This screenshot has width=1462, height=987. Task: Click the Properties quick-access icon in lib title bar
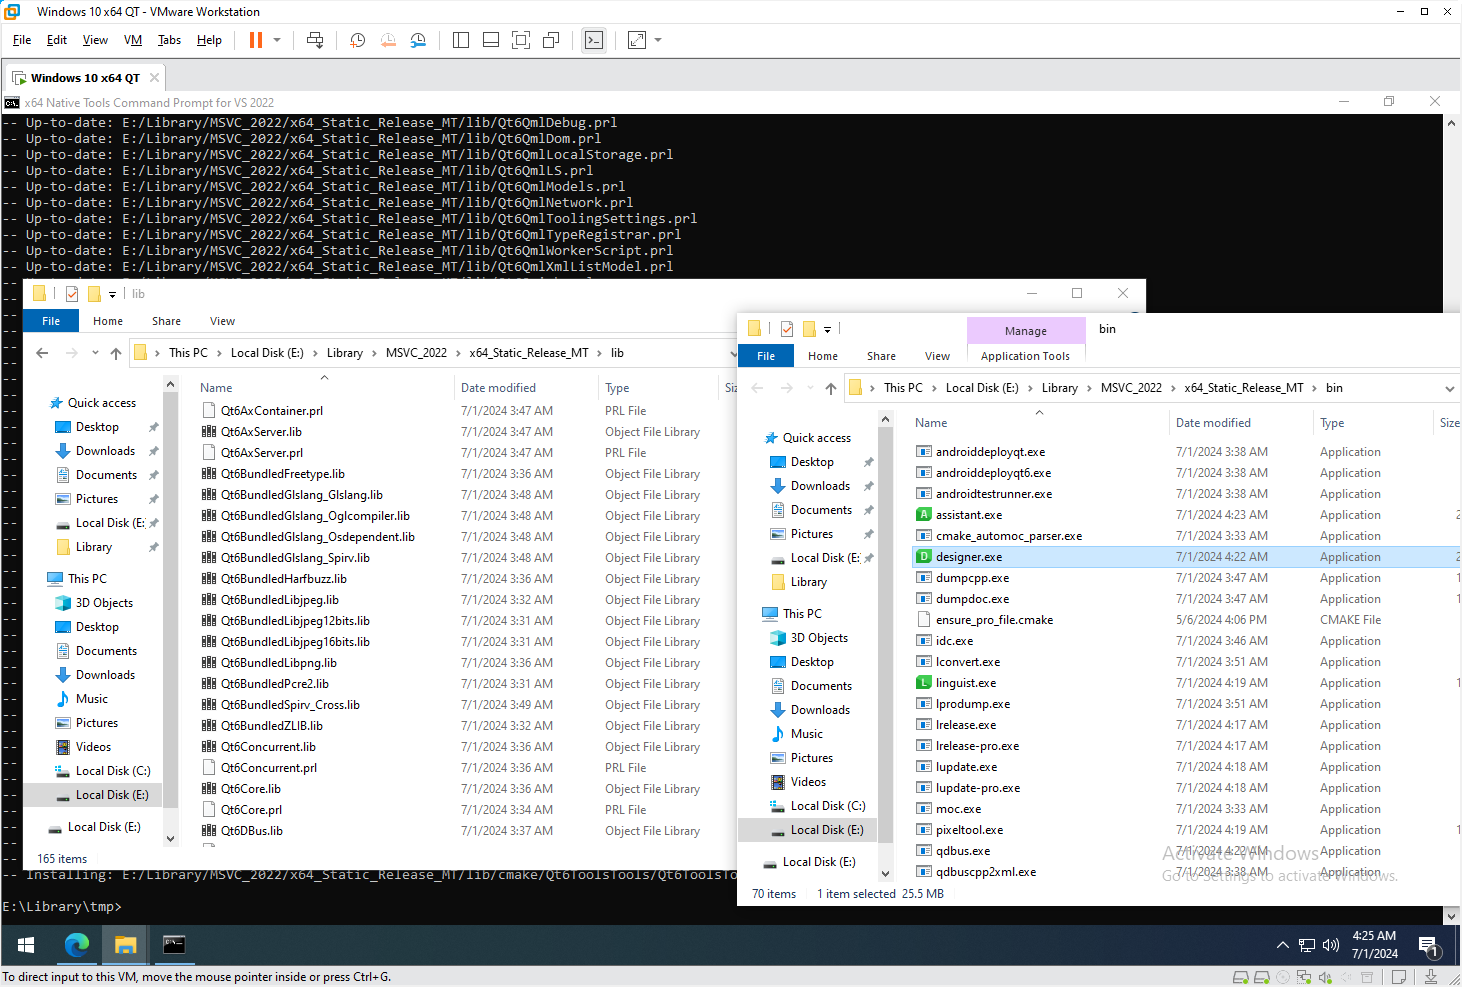72,294
